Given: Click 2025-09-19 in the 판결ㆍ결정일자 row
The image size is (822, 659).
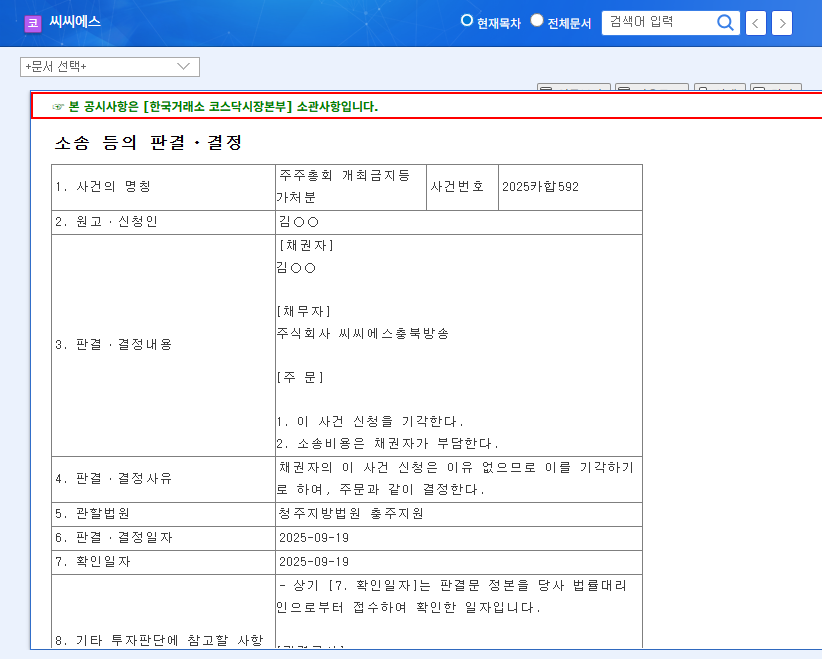Looking at the screenshot, I should (314, 538).
